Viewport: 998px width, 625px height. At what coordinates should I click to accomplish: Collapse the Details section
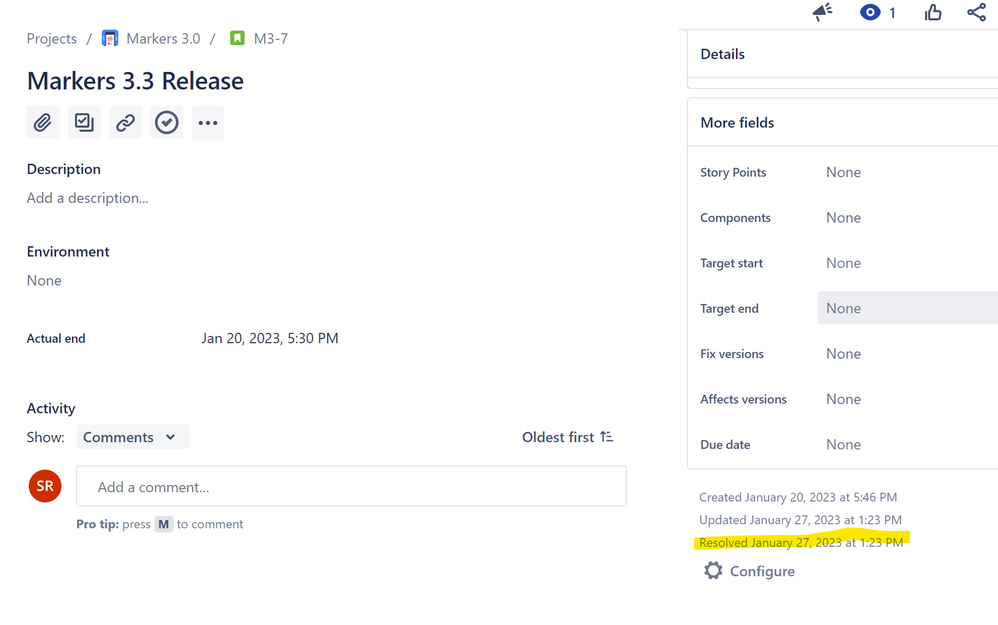click(x=722, y=54)
